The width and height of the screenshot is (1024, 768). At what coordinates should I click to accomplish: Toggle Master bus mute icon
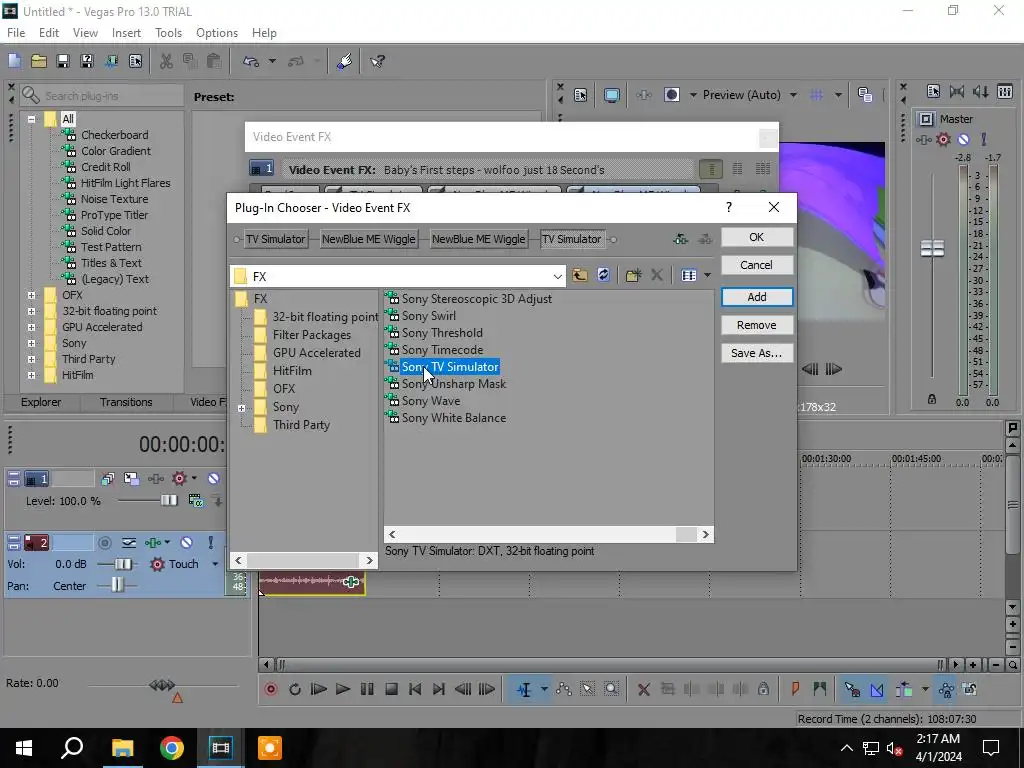tap(963, 139)
